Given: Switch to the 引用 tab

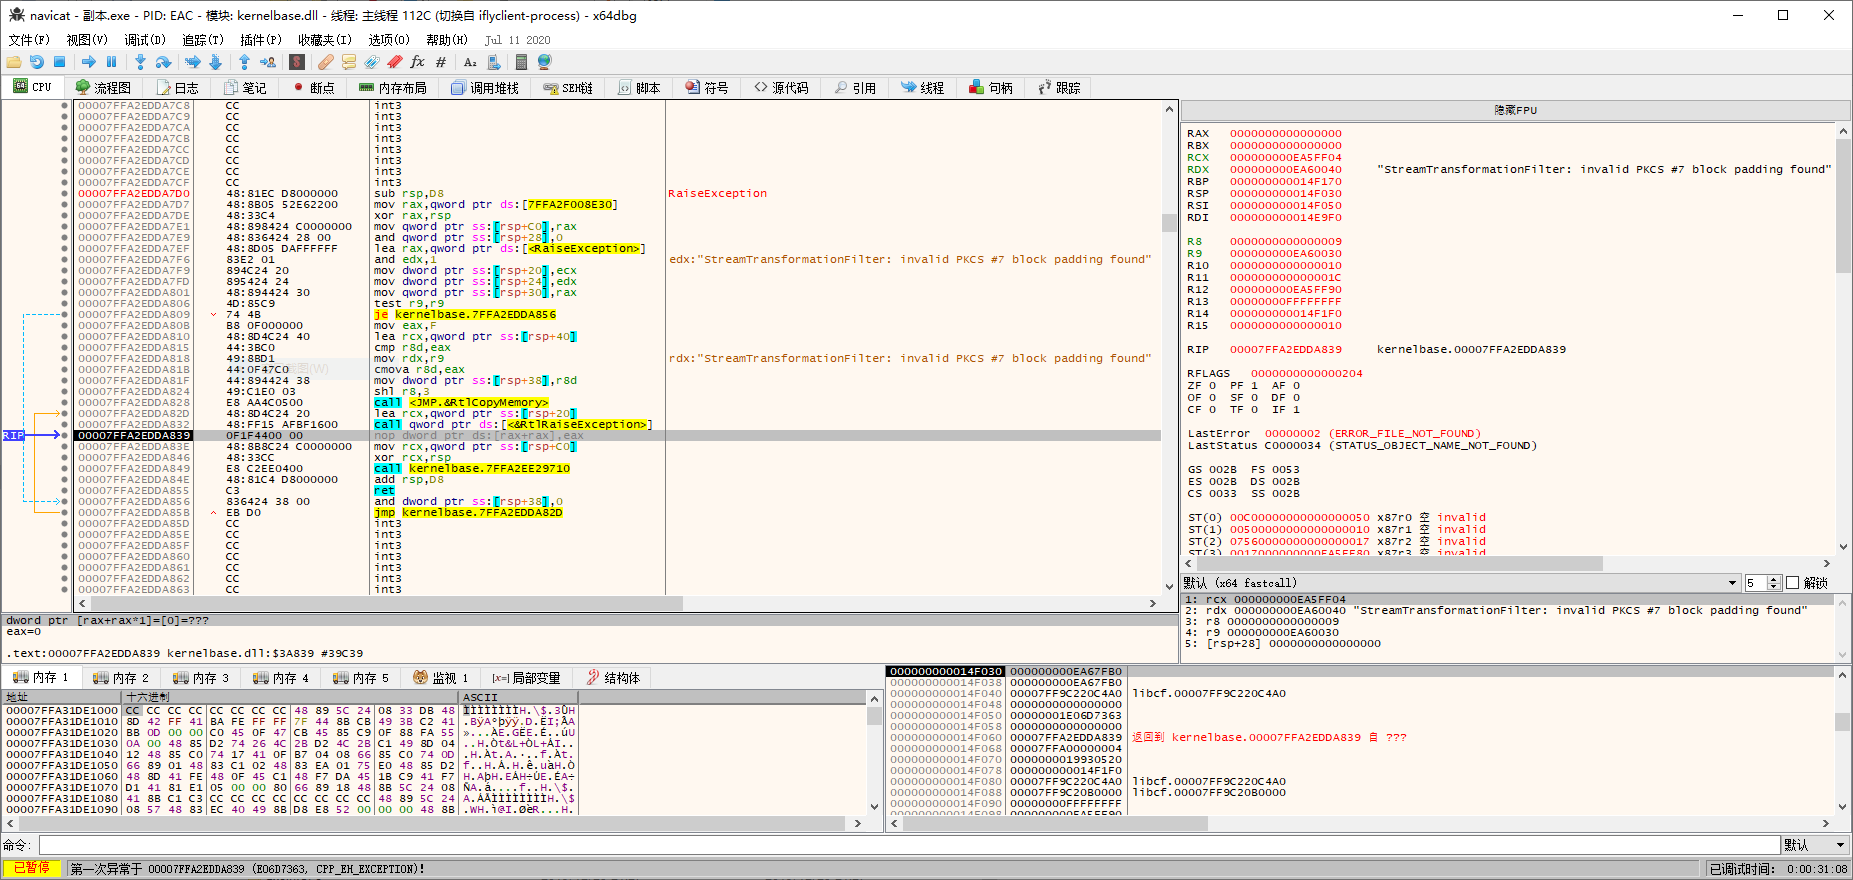Looking at the screenshot, I should click(855, 88).
